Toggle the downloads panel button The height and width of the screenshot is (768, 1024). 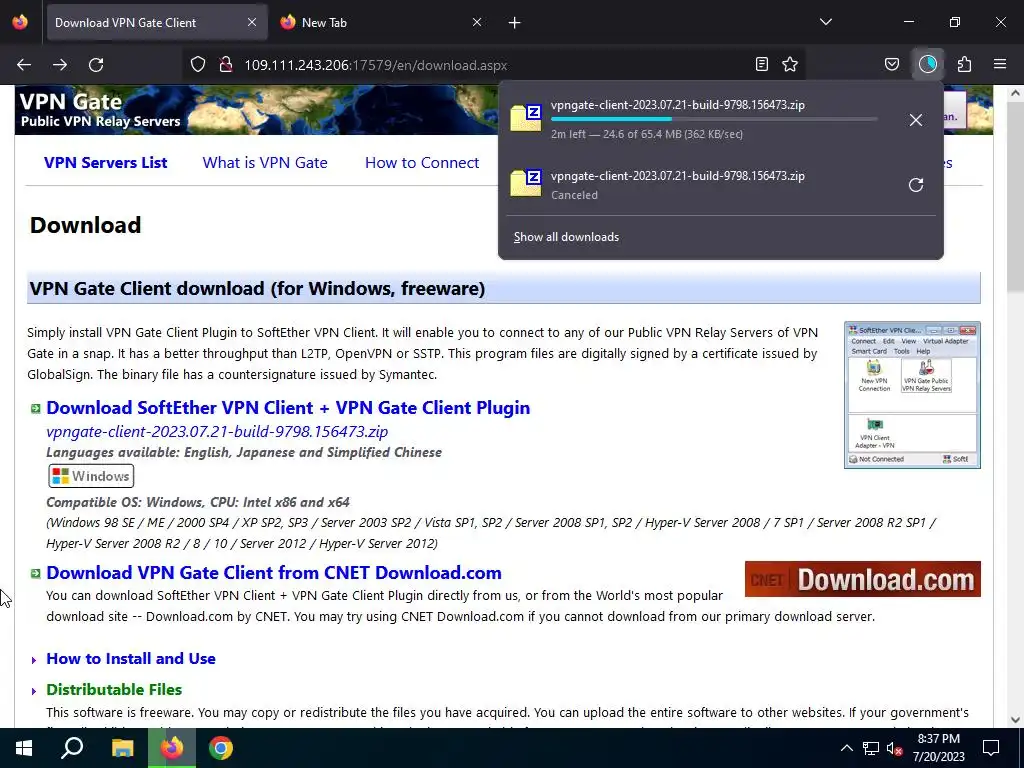click(928, 64)
